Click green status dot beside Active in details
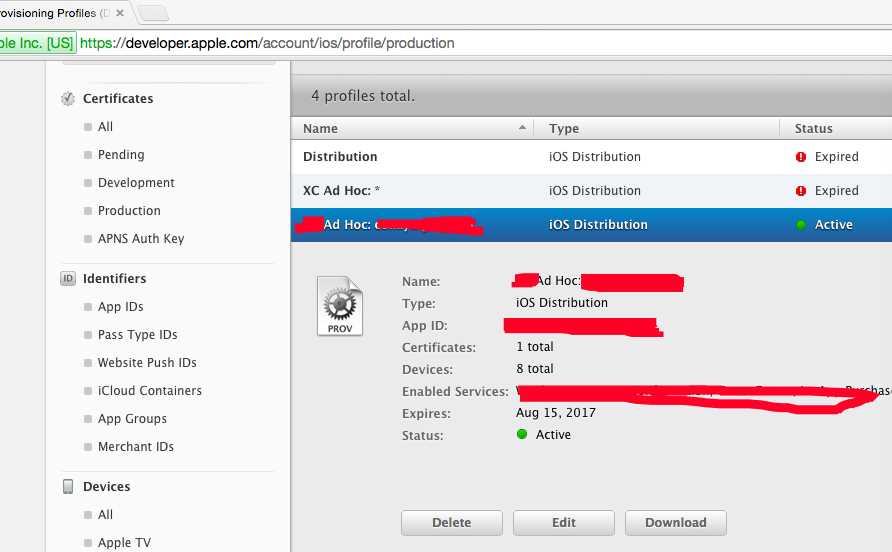This screenshot has height=552, width=892. tap(522, 434)
